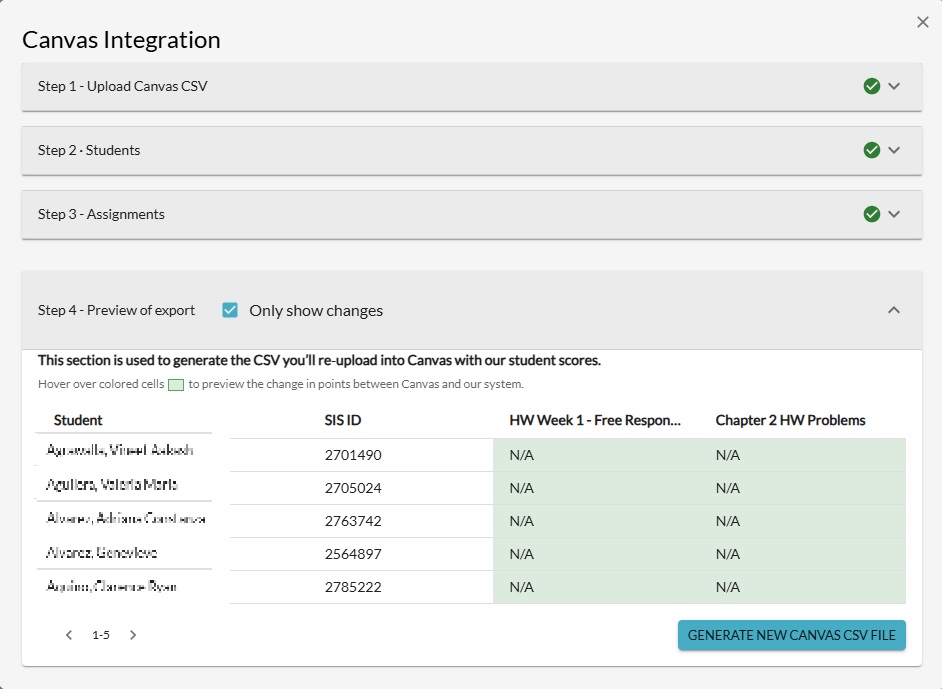
Task: Click the Only show changes label
Action: (316, 311)
